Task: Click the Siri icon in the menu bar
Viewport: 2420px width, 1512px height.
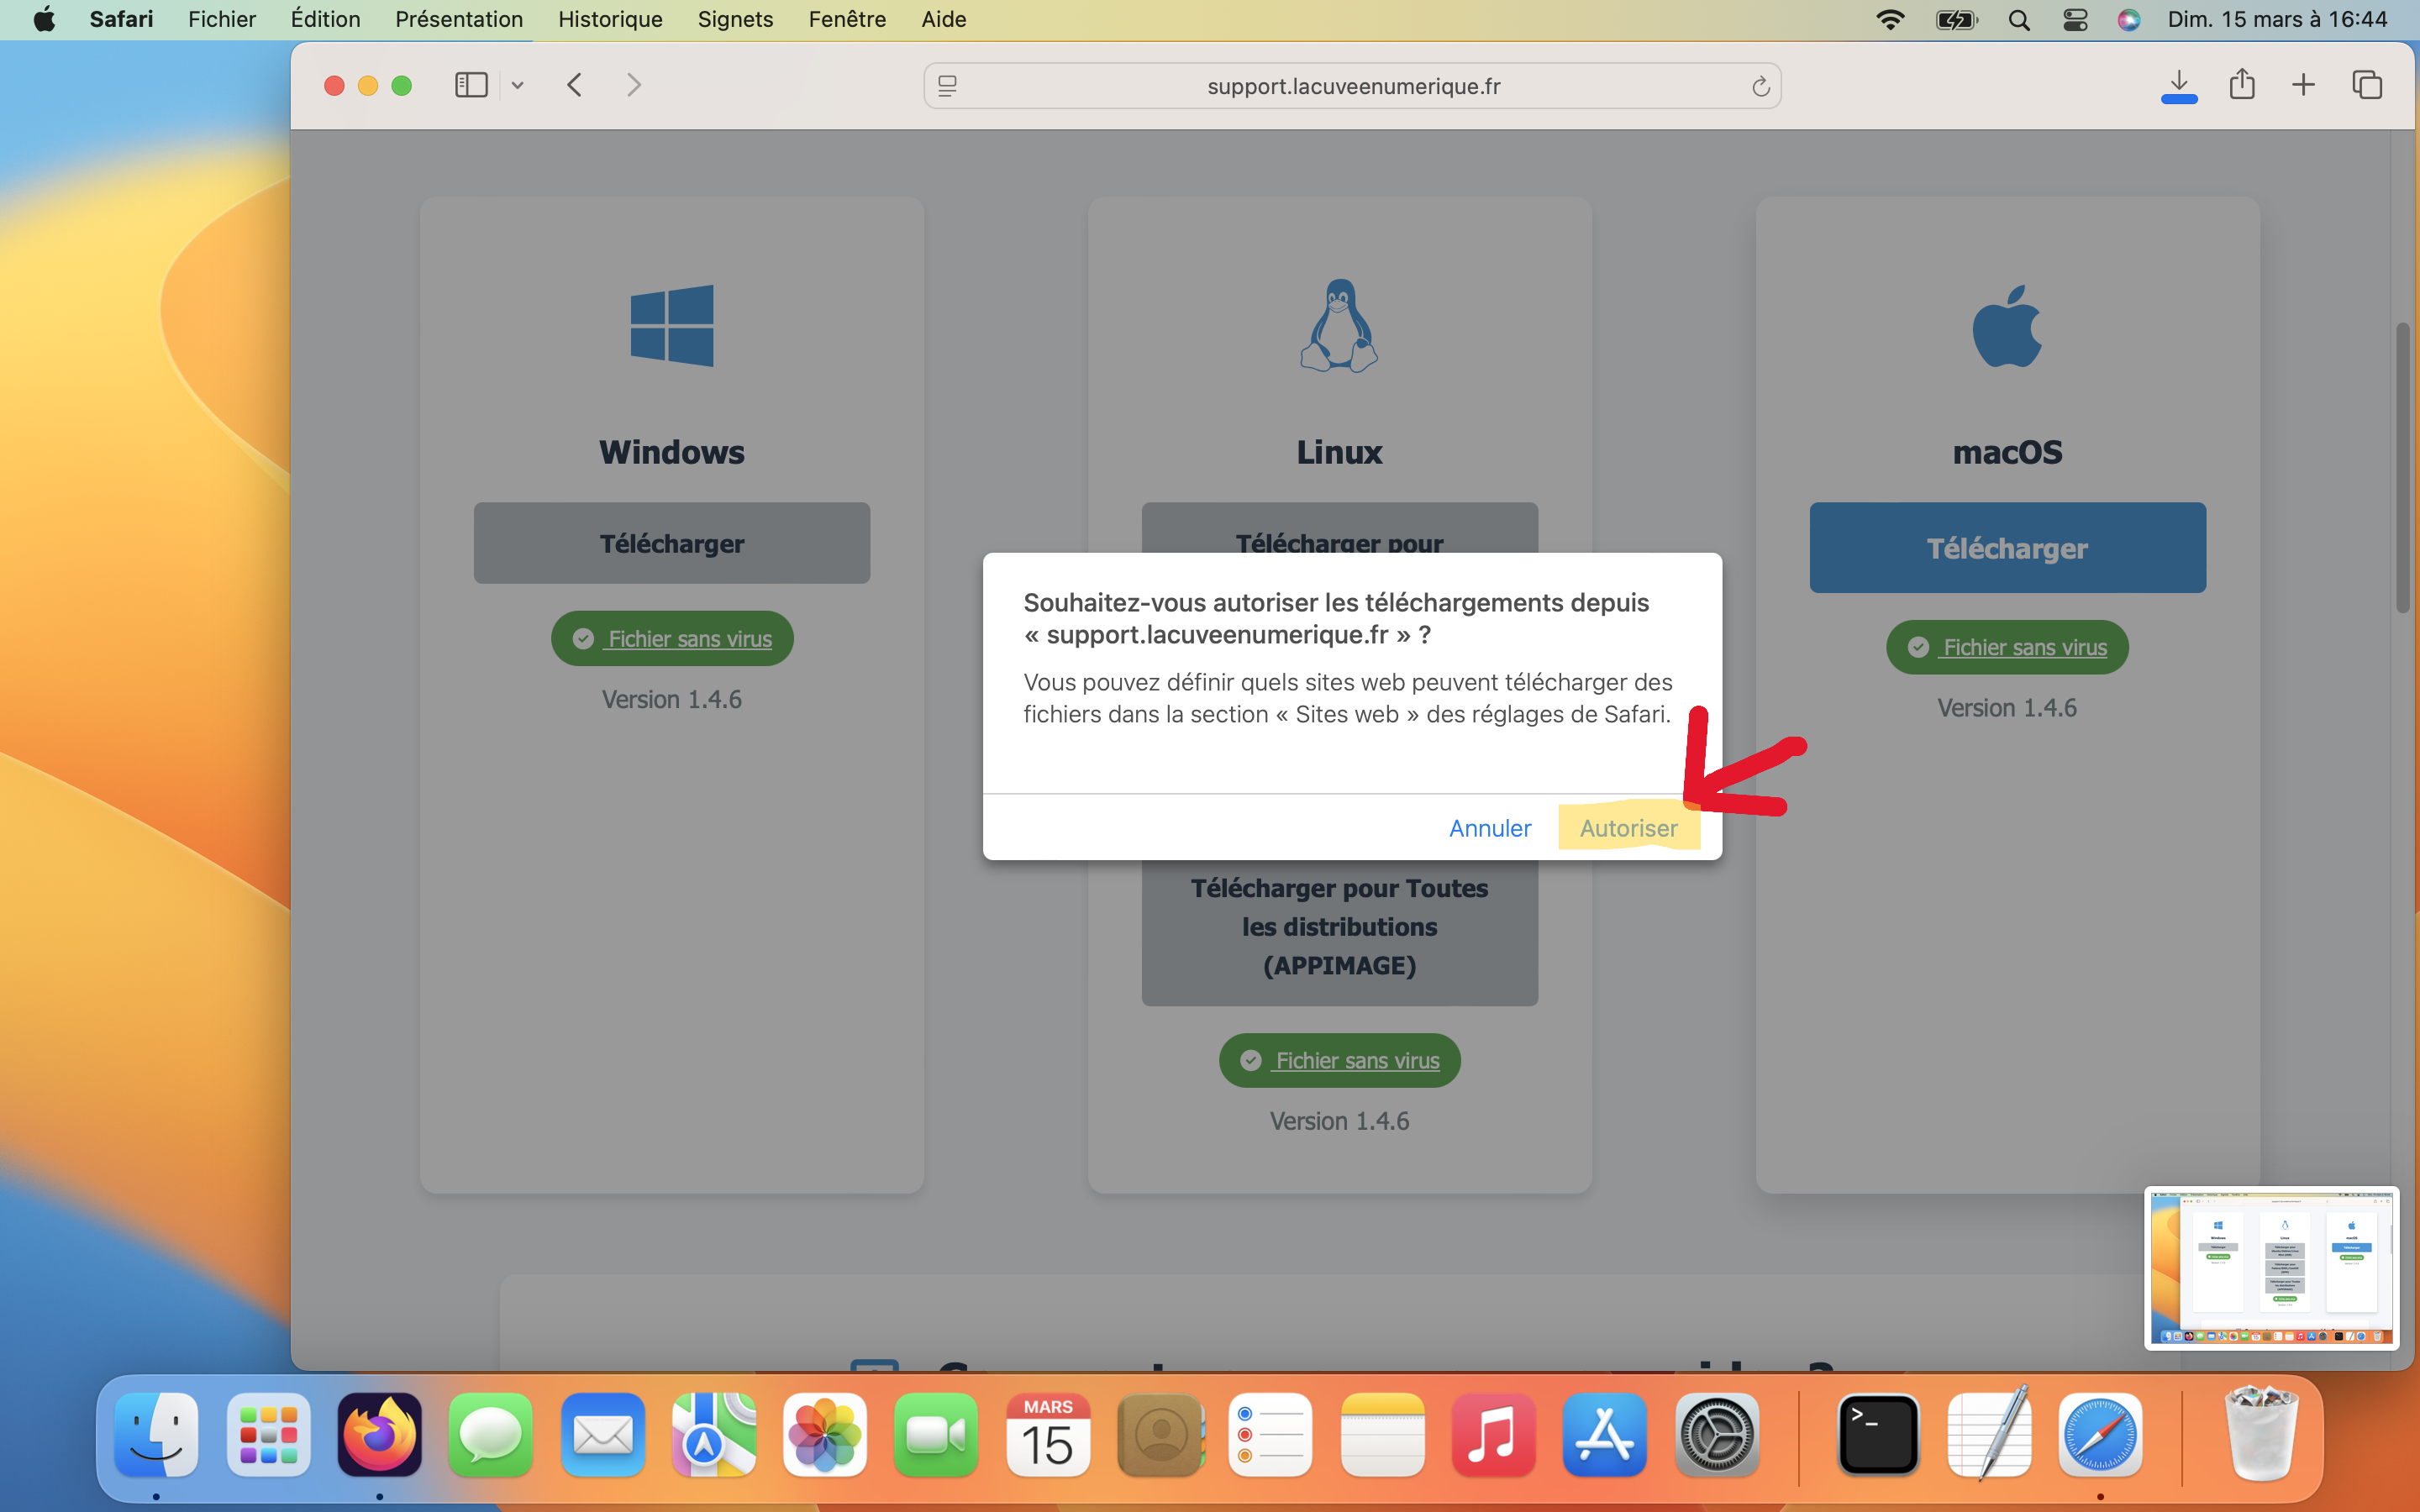Action: click(2128, 19)
